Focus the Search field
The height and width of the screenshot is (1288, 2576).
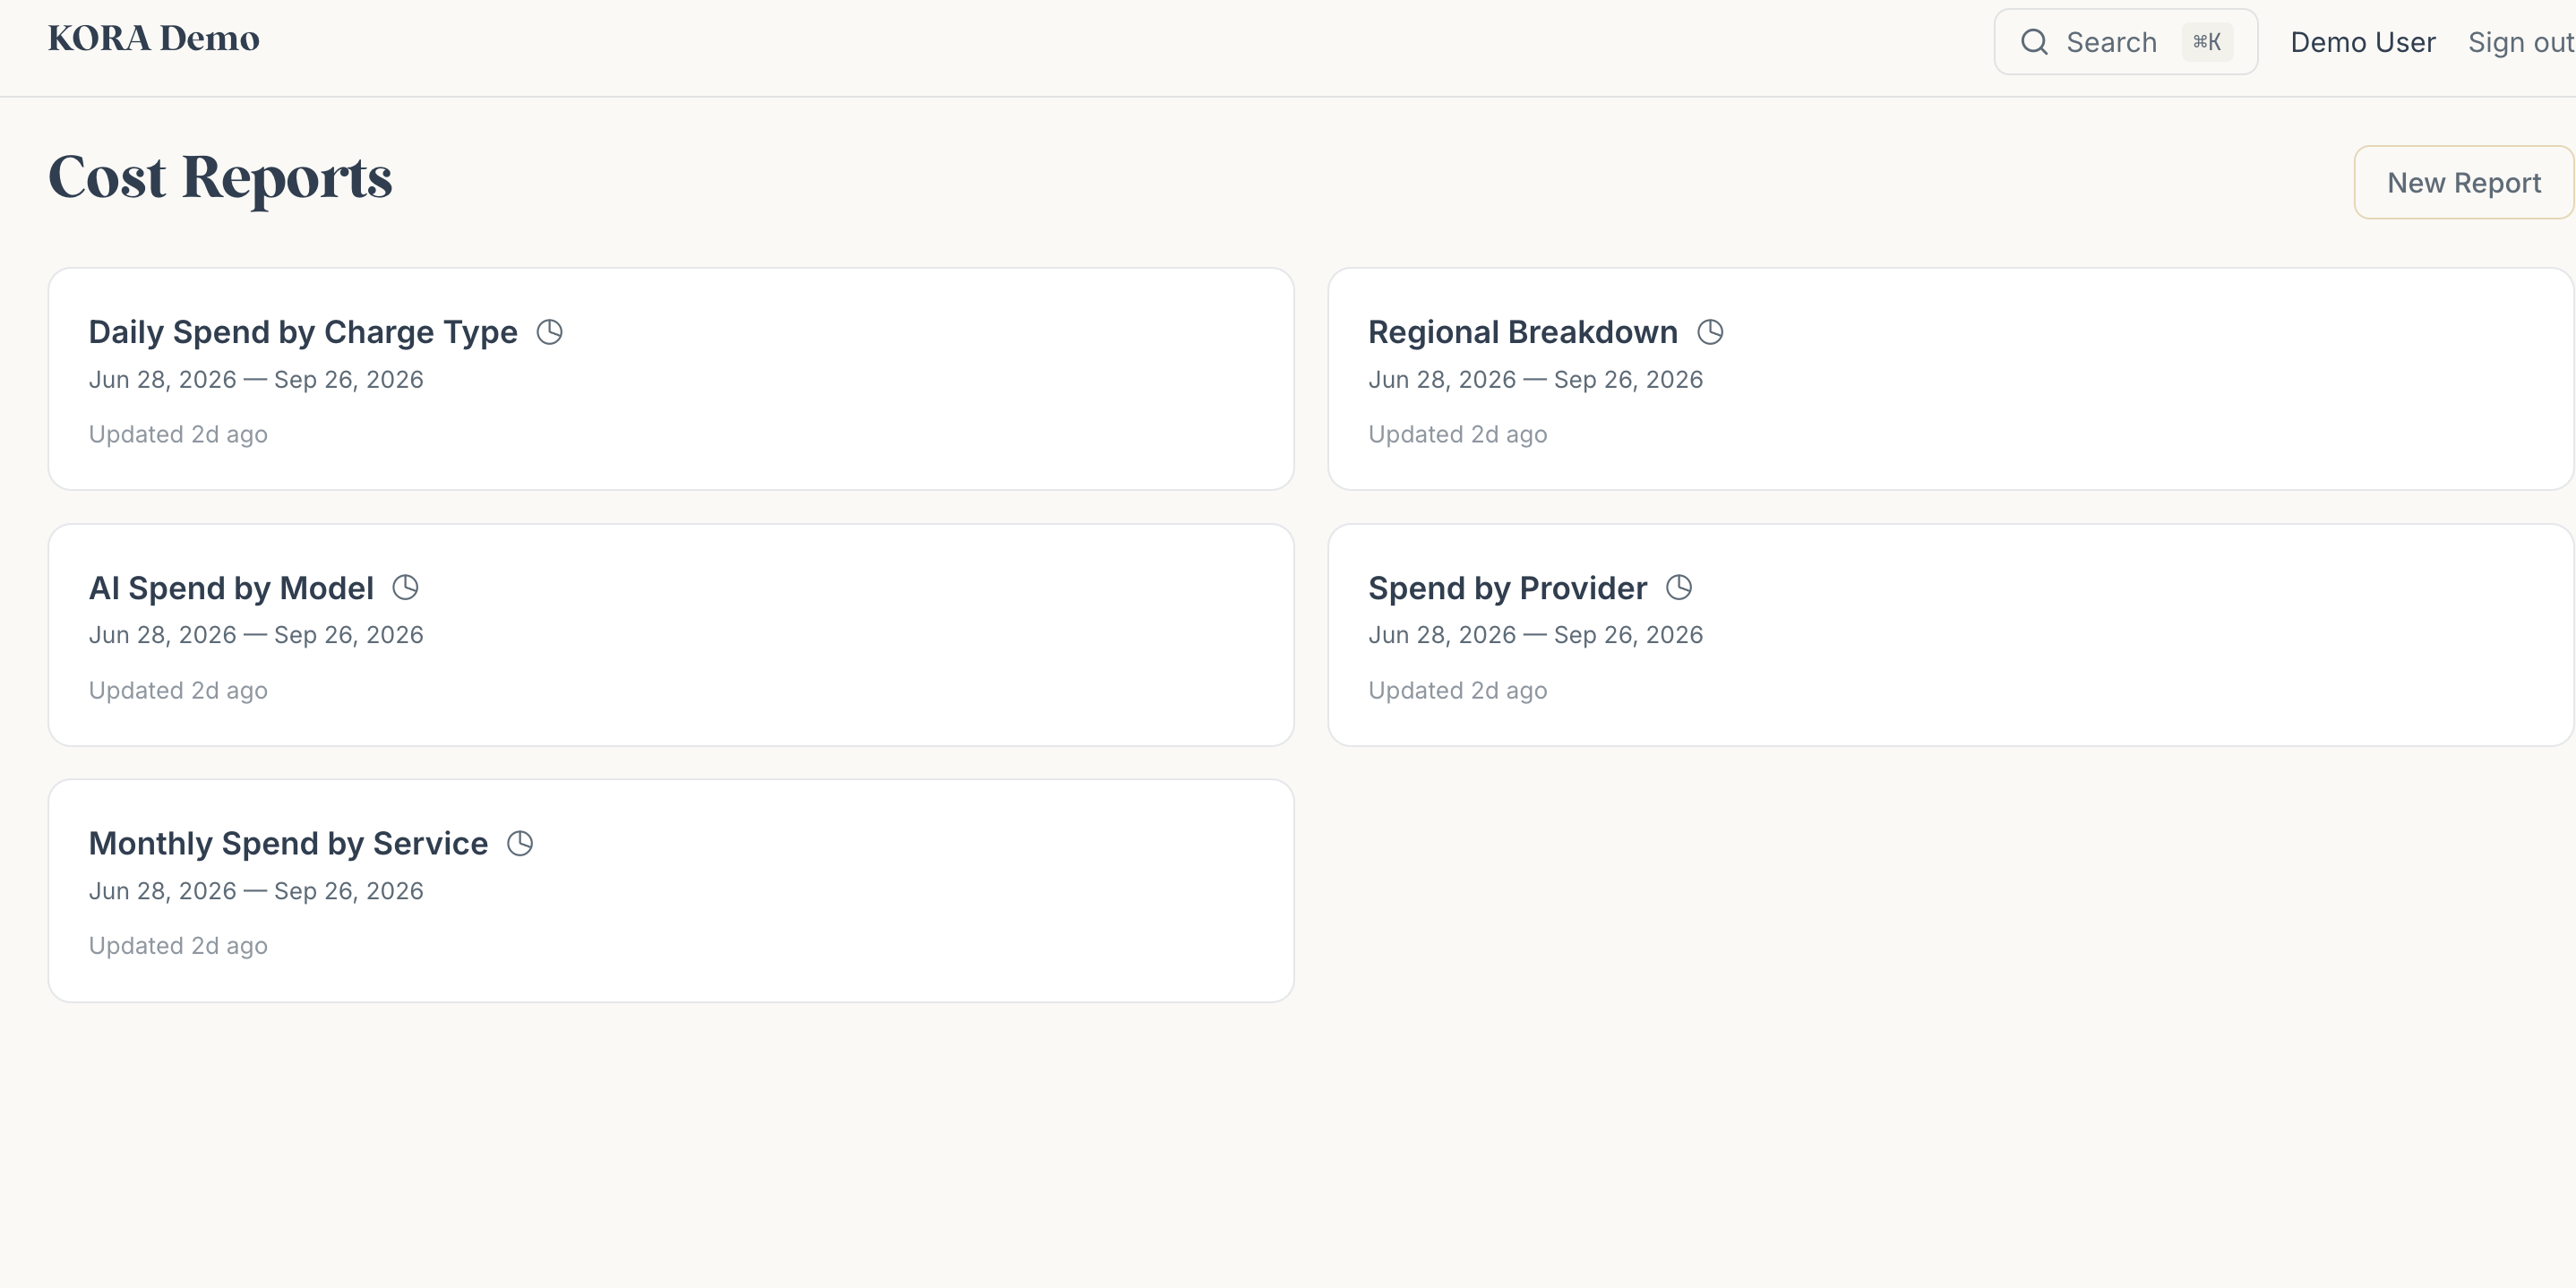pyautogui.click(x=2125, y=42)
